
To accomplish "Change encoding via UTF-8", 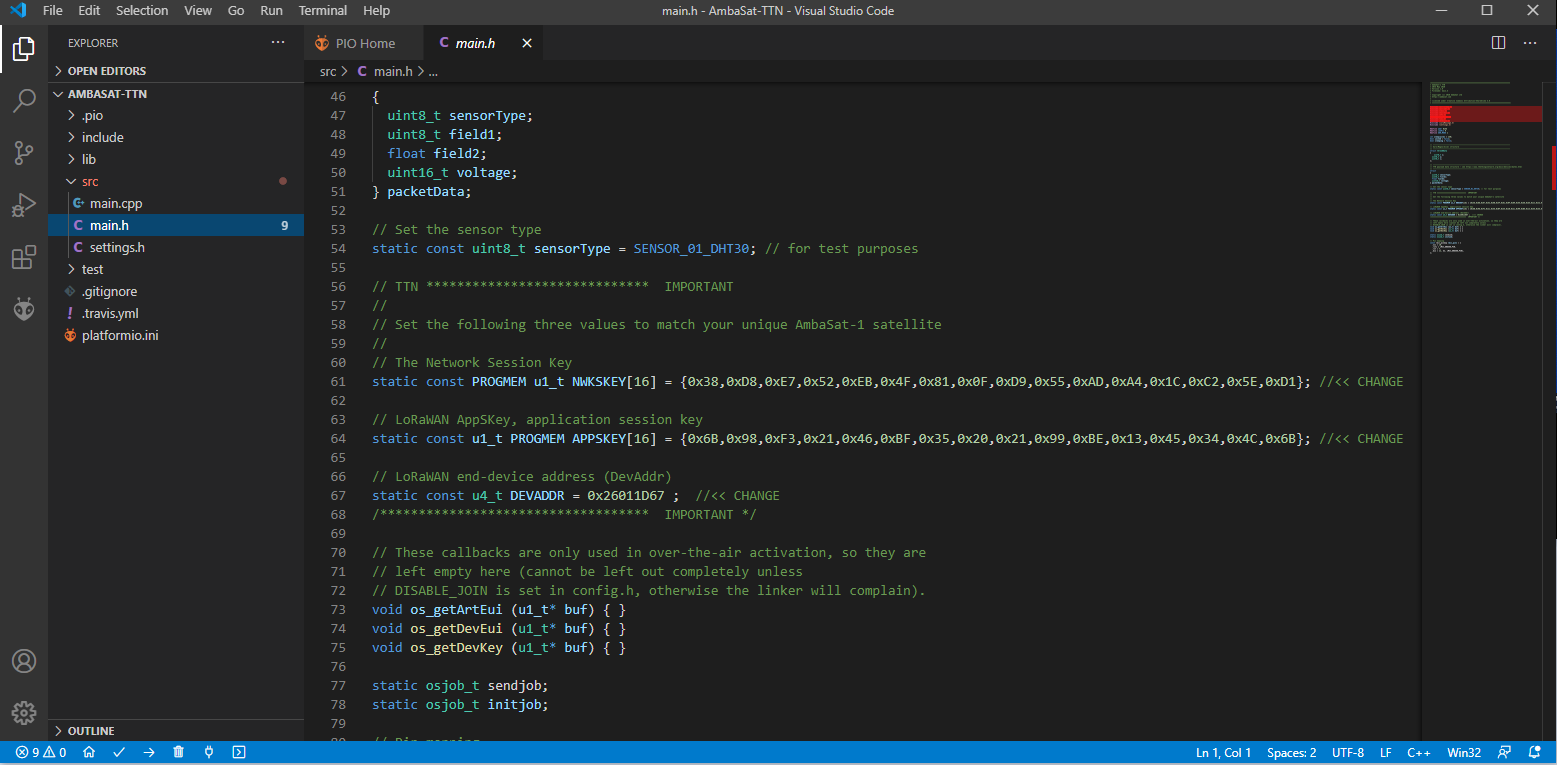I will [1348, 753].
